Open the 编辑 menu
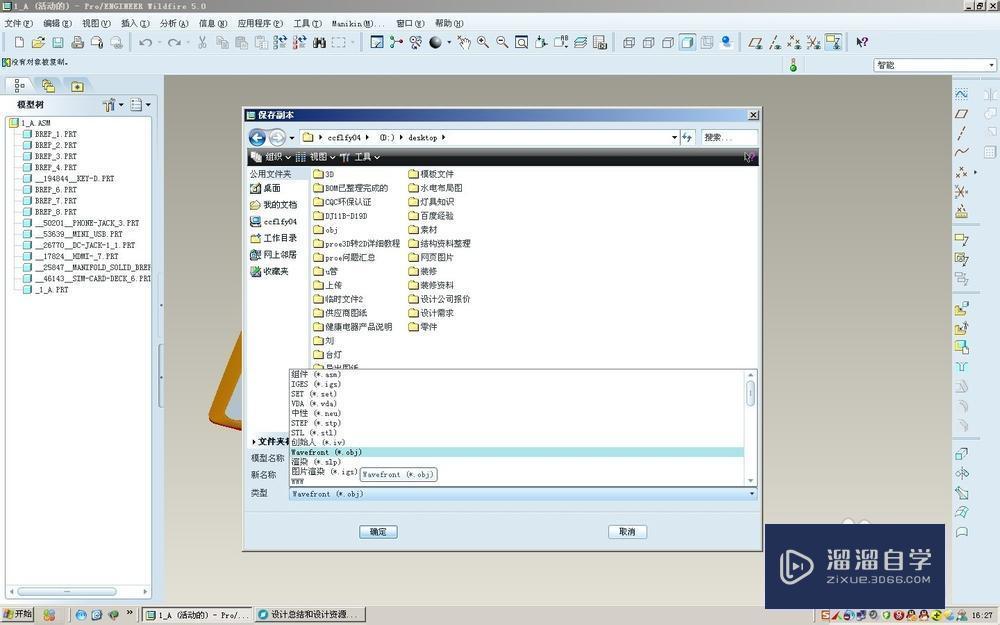1000x625 pixels. [57, 23]
